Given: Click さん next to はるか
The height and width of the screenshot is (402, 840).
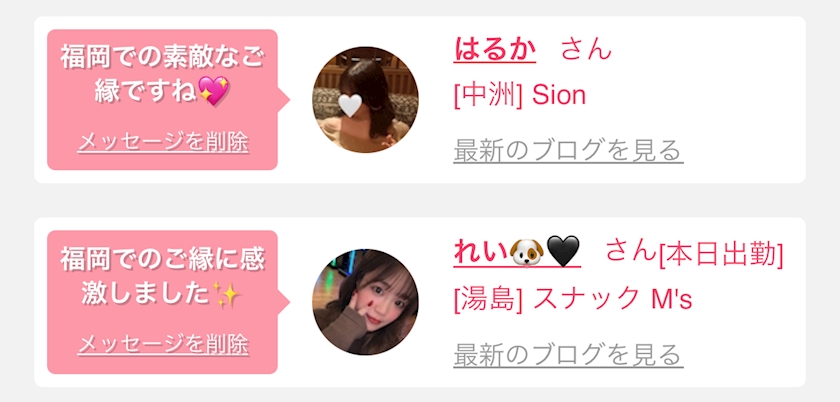Looking at the screenshot, I should 586,49.
